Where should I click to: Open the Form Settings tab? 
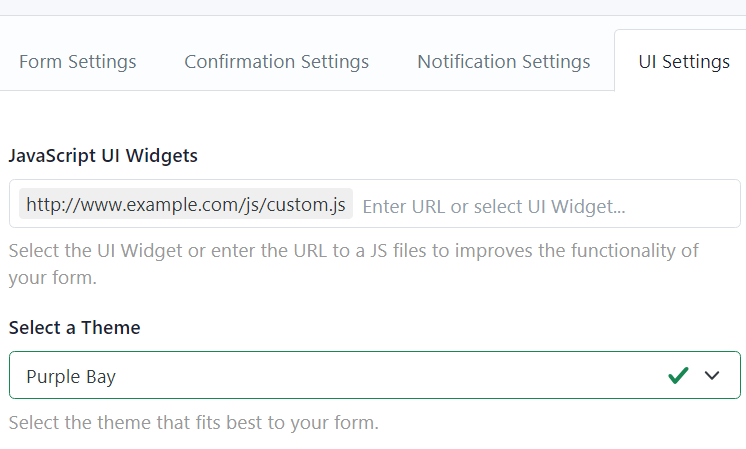pyautogui.click(x=77, y=61)
